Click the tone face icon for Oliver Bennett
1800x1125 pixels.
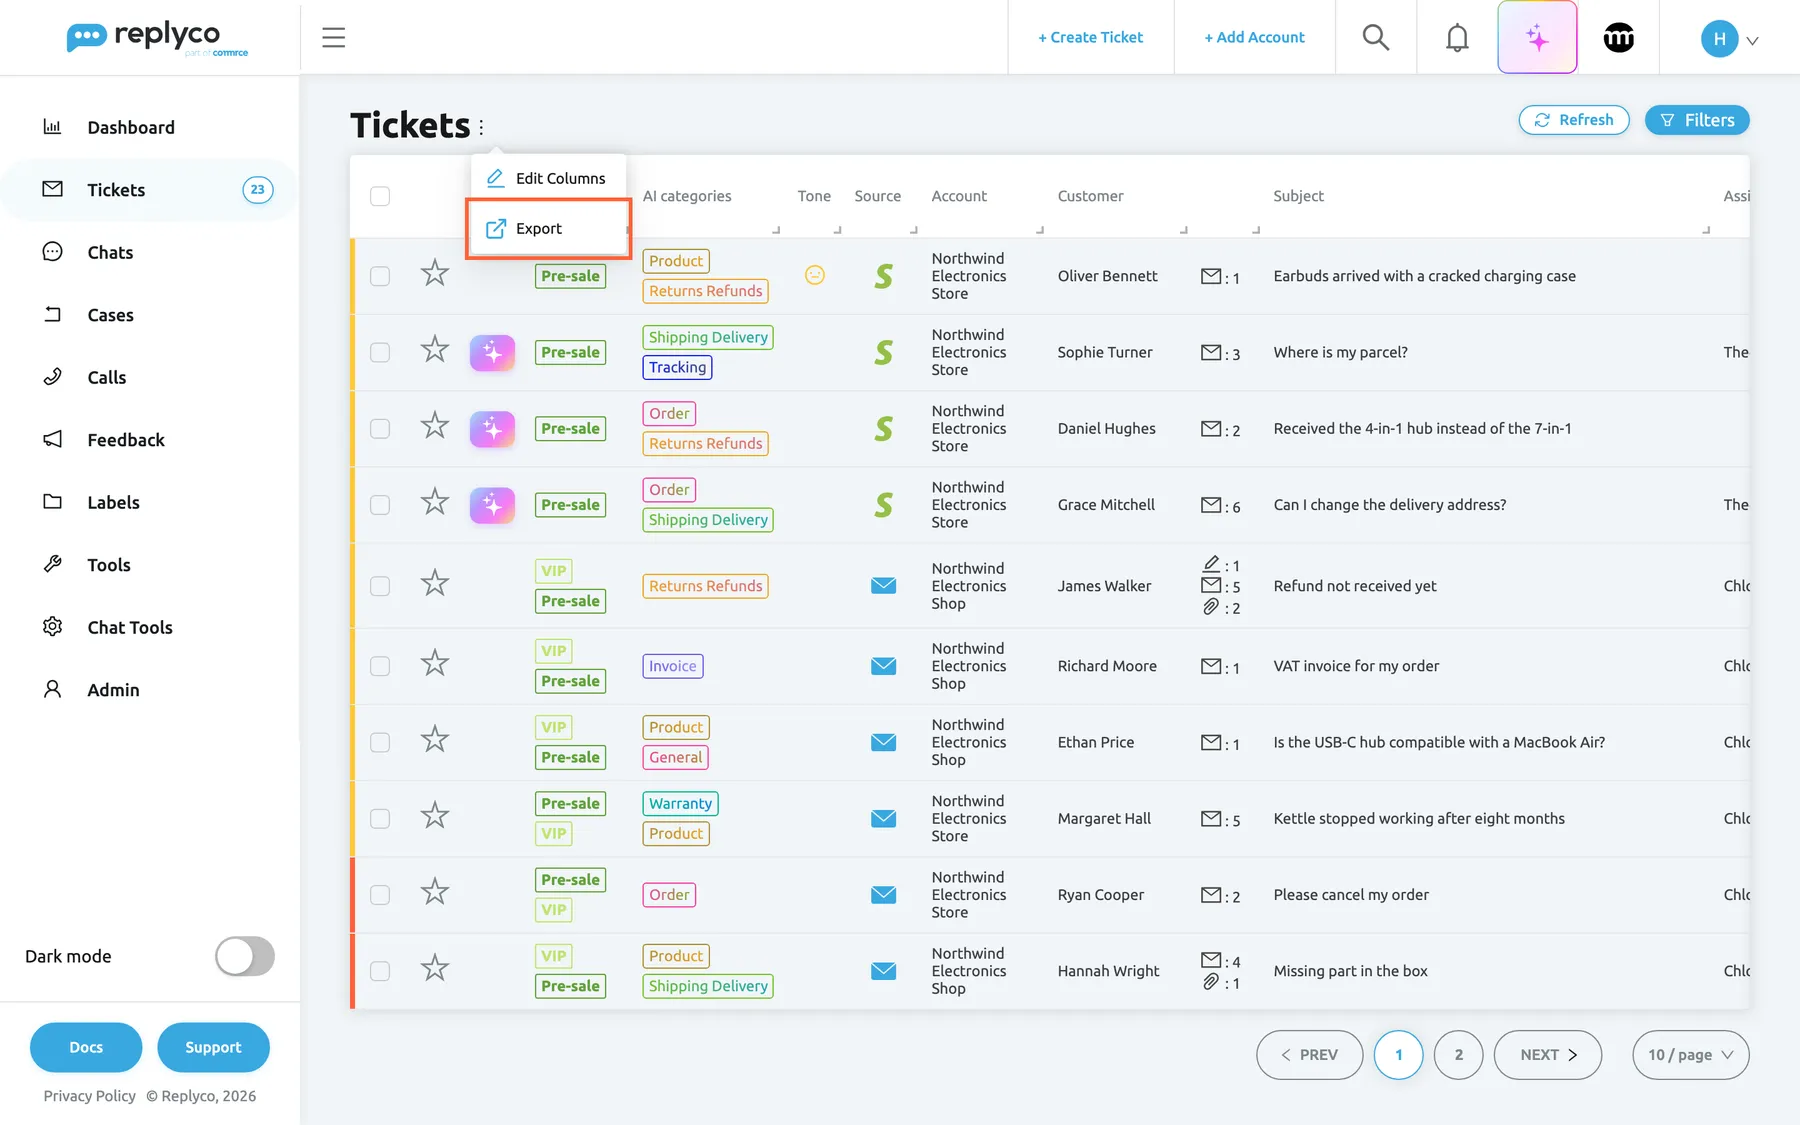(x=815, y=275)
